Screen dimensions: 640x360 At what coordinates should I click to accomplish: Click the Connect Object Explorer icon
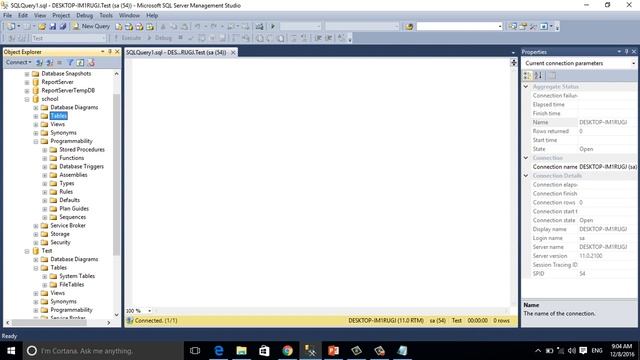tap(40, 62)
